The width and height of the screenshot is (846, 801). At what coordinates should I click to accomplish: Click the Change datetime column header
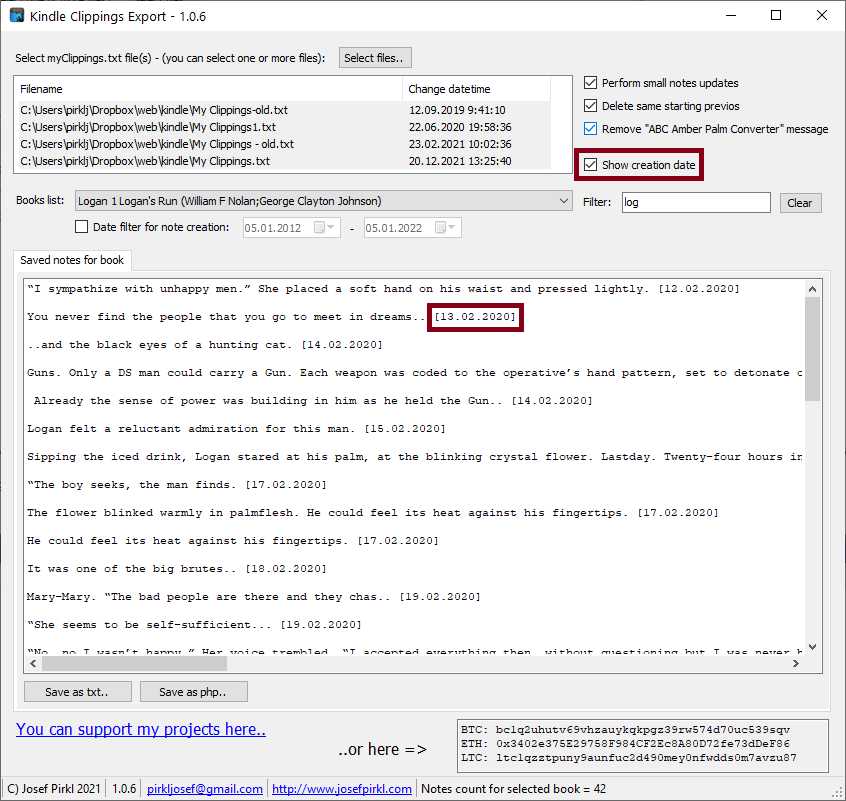point(476,89)
